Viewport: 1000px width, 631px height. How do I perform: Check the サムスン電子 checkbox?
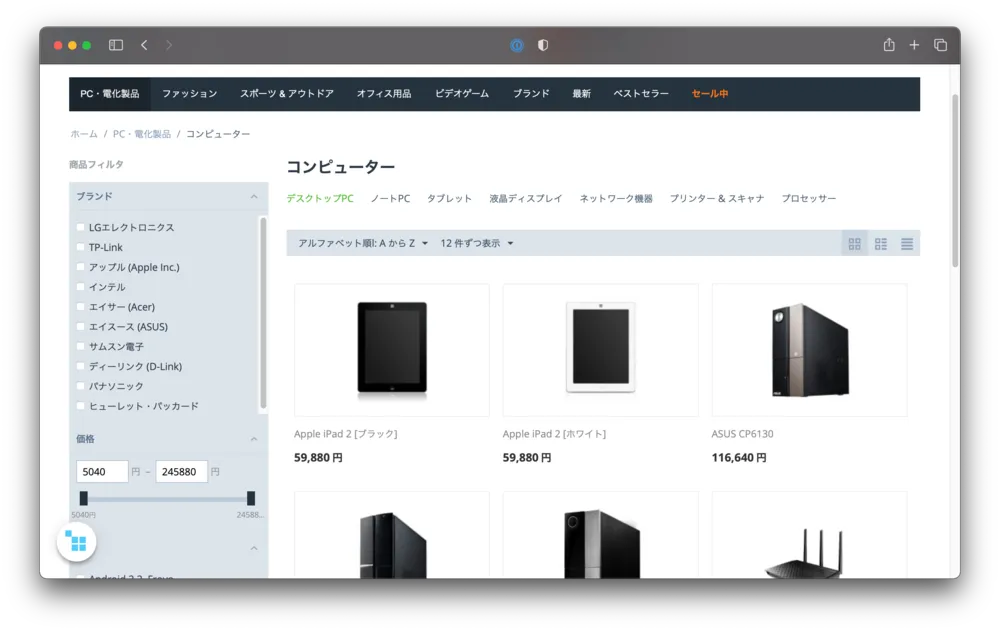tap(80, 346)
